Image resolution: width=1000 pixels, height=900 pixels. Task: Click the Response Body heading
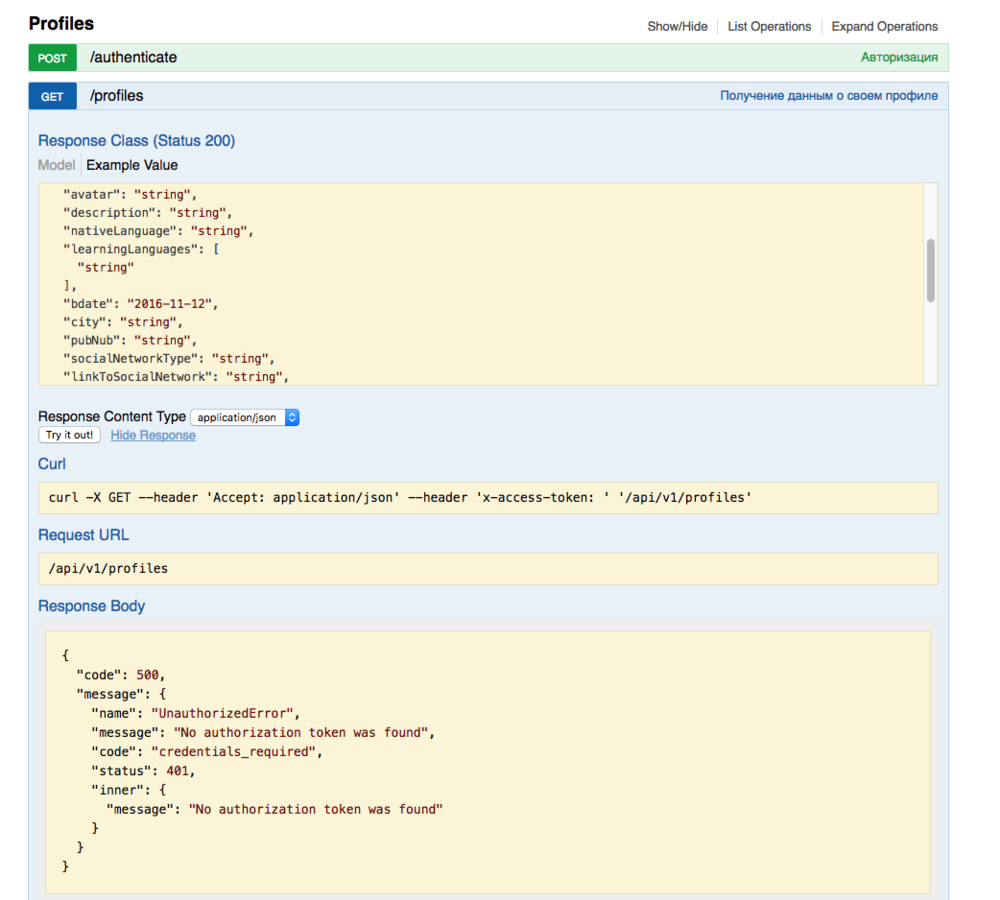coord(91,605)
